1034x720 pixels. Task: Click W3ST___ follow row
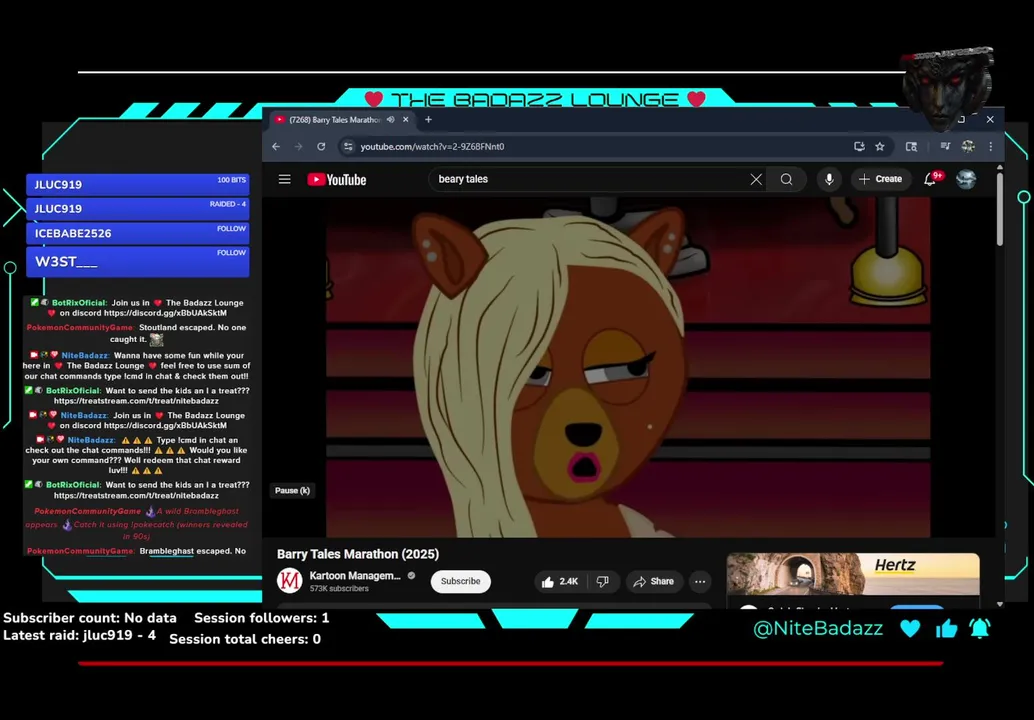coord(137,261)
